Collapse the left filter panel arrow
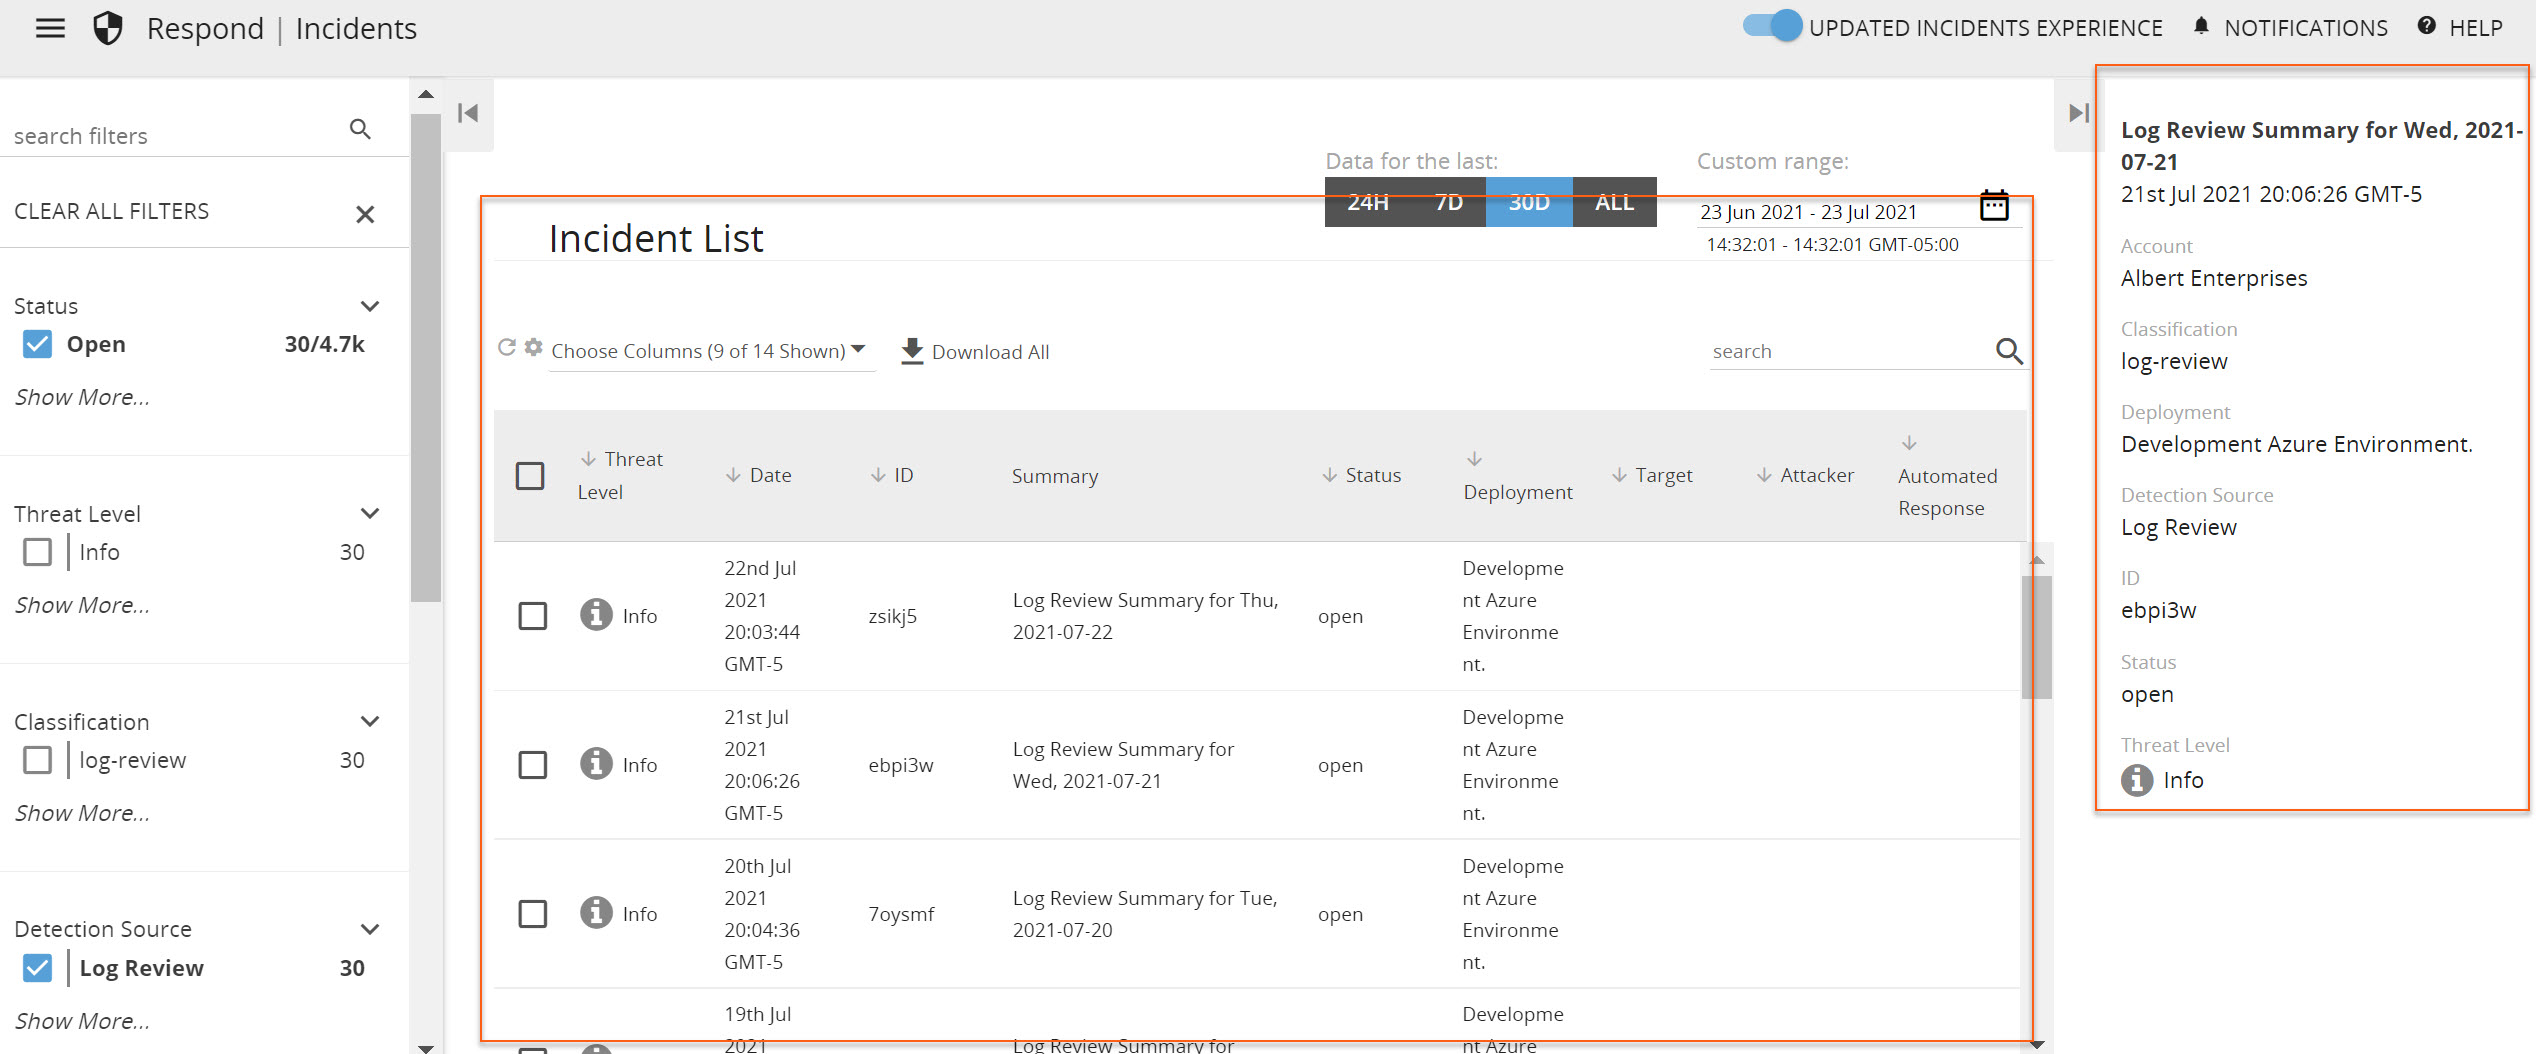The height and width of the screenshot is (1054, 2536). 468,113
